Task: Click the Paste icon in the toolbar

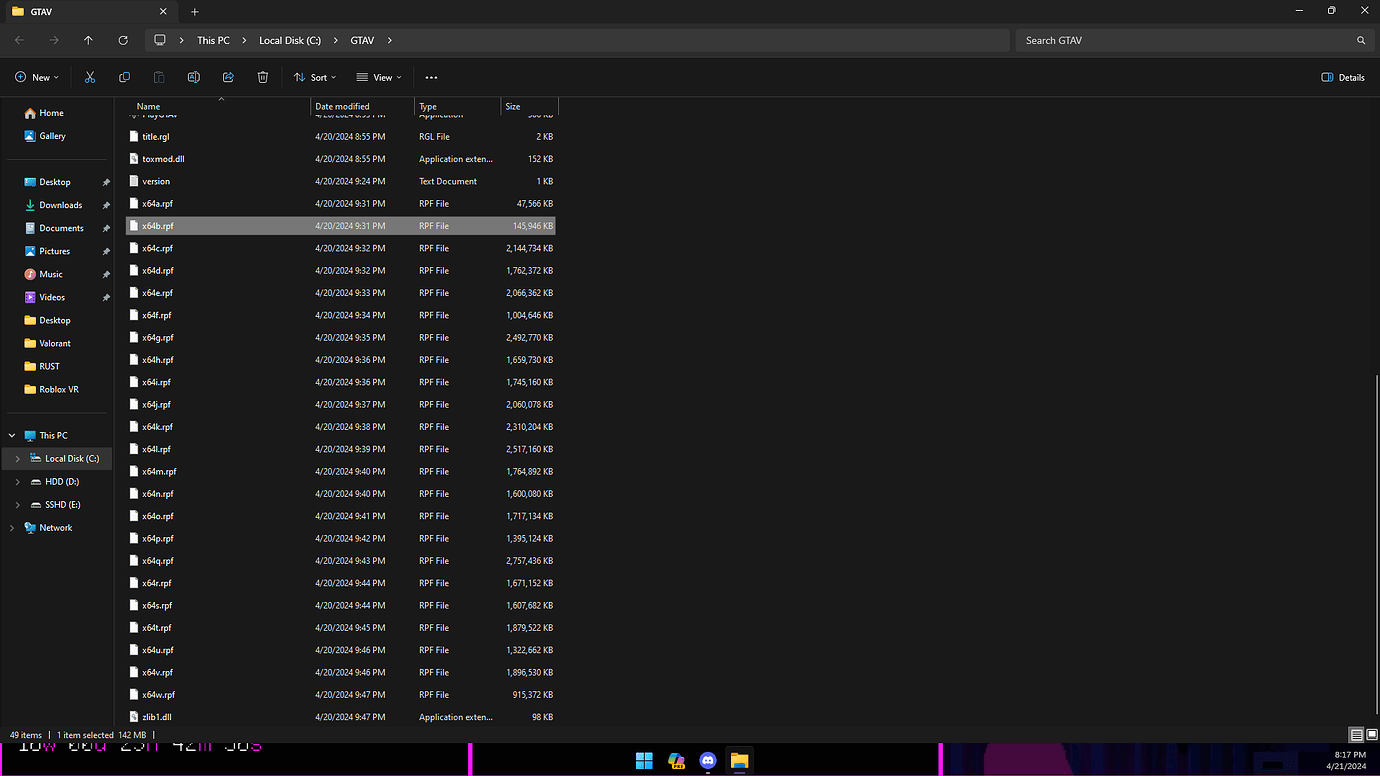Action: [158, 77]
